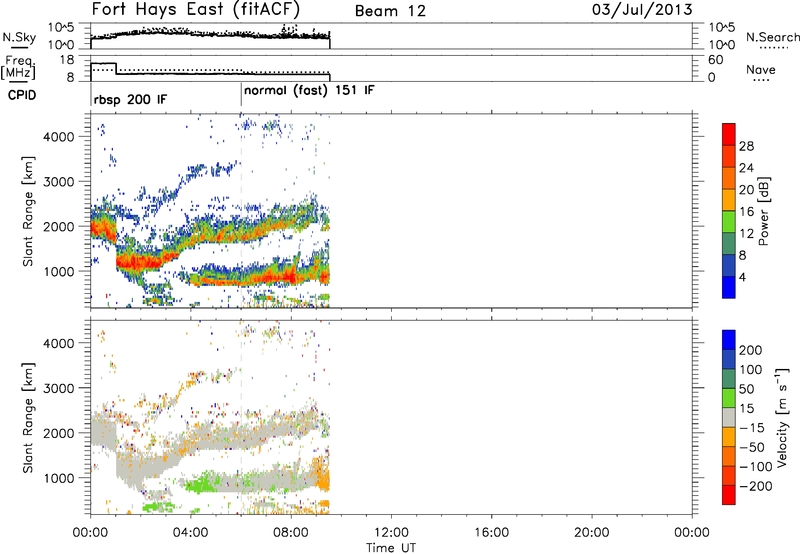Click the '12:00' time tick label

pyautogui.click(x=391, y=533)
